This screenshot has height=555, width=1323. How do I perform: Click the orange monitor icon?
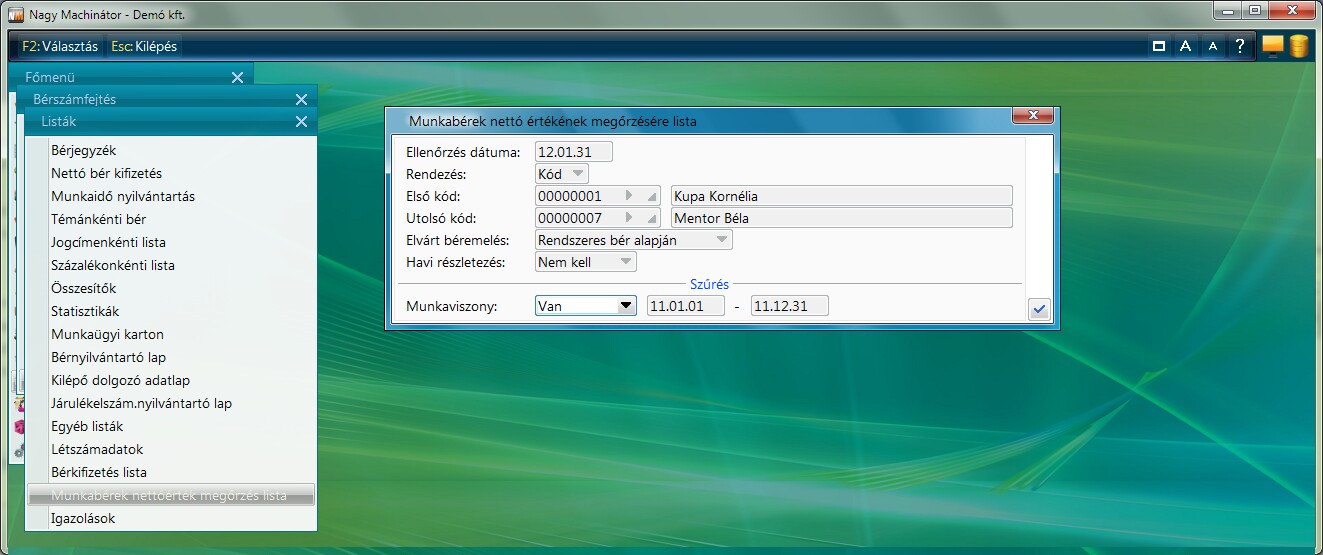click(1272, 46)
